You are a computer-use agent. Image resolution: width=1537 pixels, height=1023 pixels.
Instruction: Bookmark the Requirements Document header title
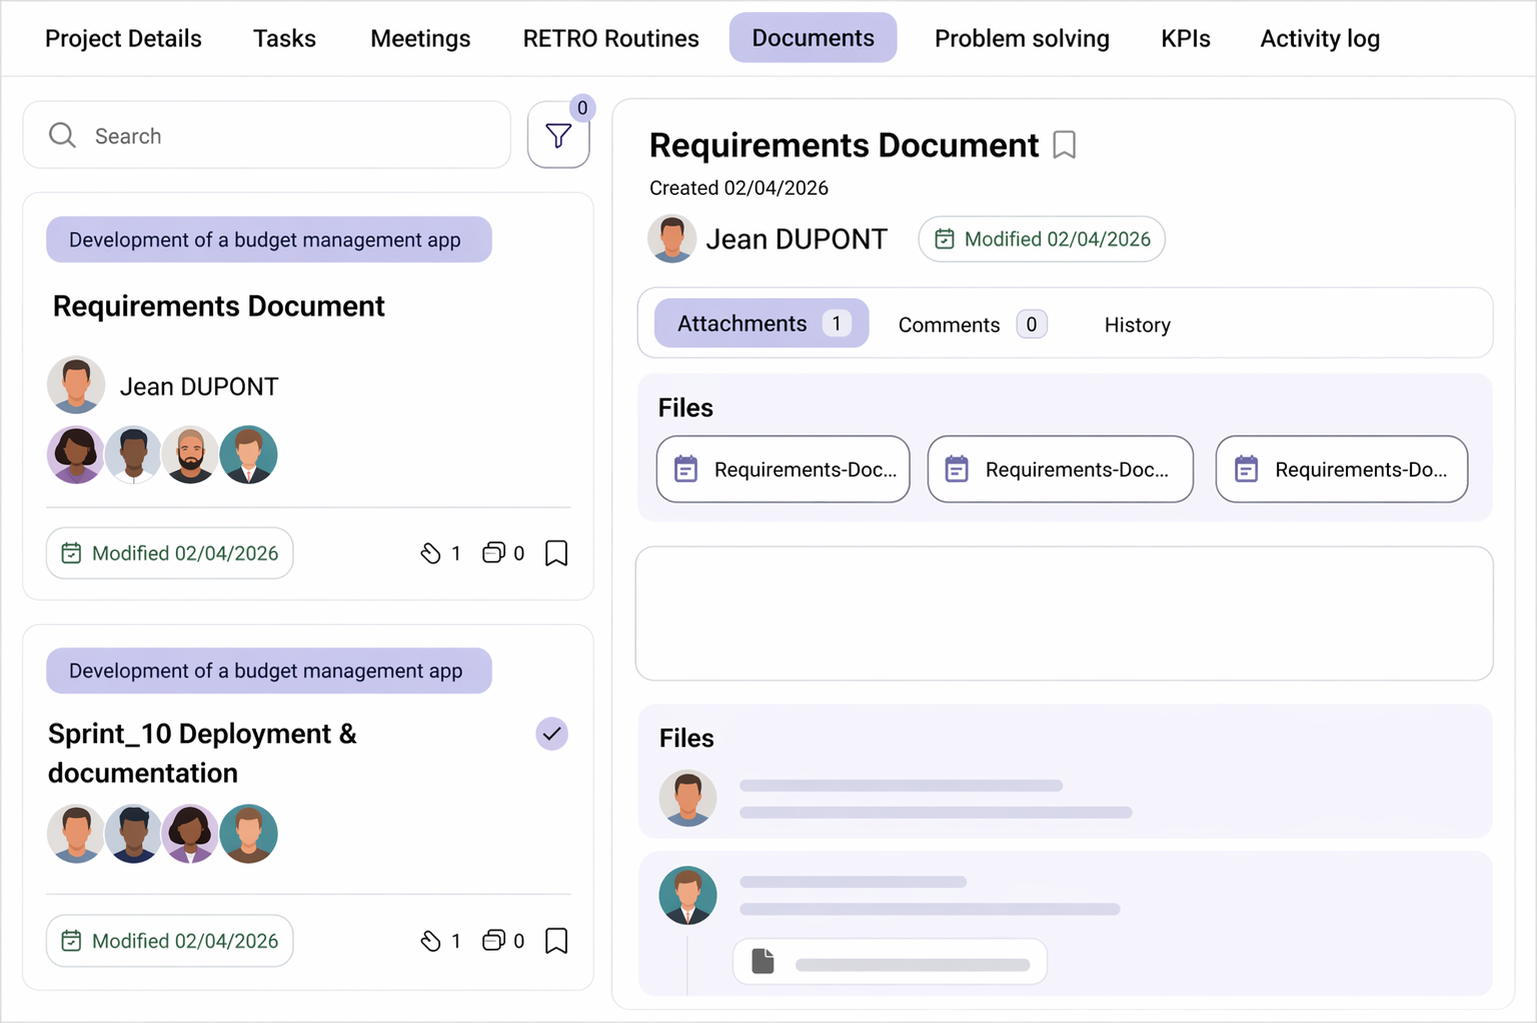click(x=1064, y=145)
